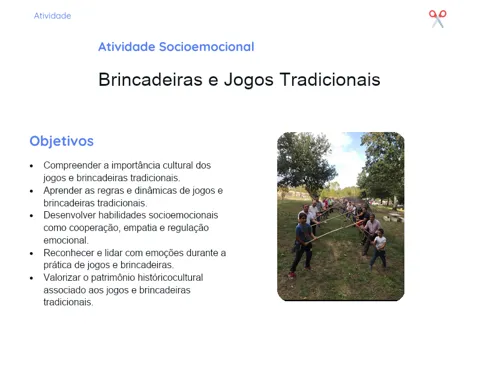Select the Atividade Socioemocional heading
This screenshot has height=384, width=480.
[x=176, y=47]
